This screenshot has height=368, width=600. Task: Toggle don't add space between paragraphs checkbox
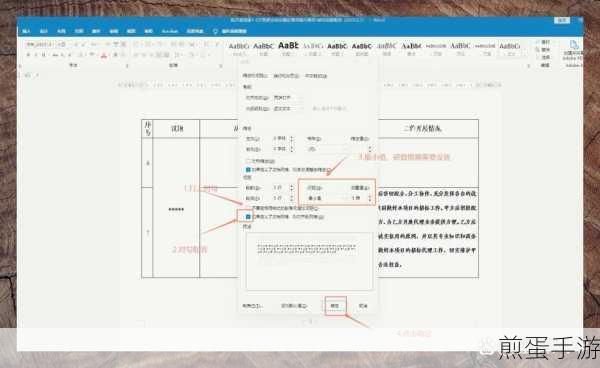click(x=248, y=208)
